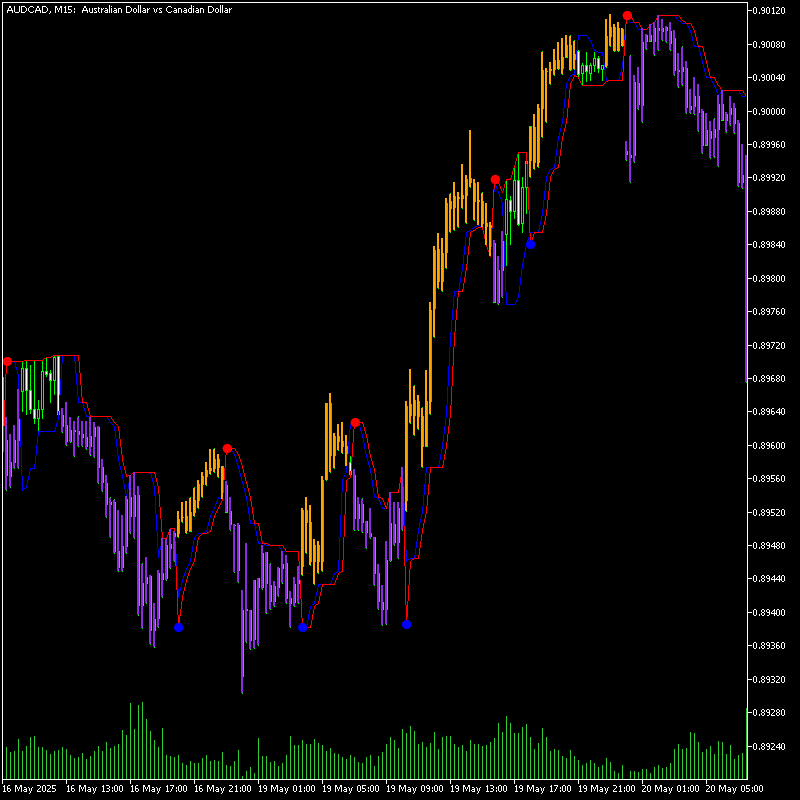The width and height of the screenshot is (800, 800).
Task: Select the red dot near the 0.89920 level
Action: (x=495, y=180)
